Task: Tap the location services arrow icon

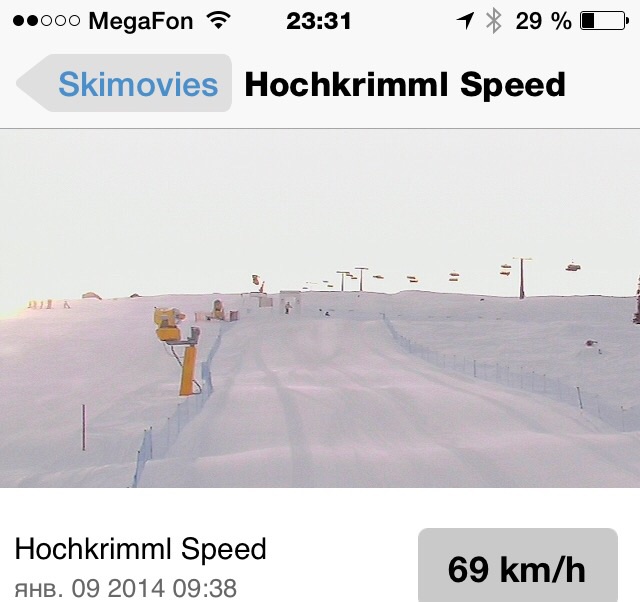Action: point(465,21)
